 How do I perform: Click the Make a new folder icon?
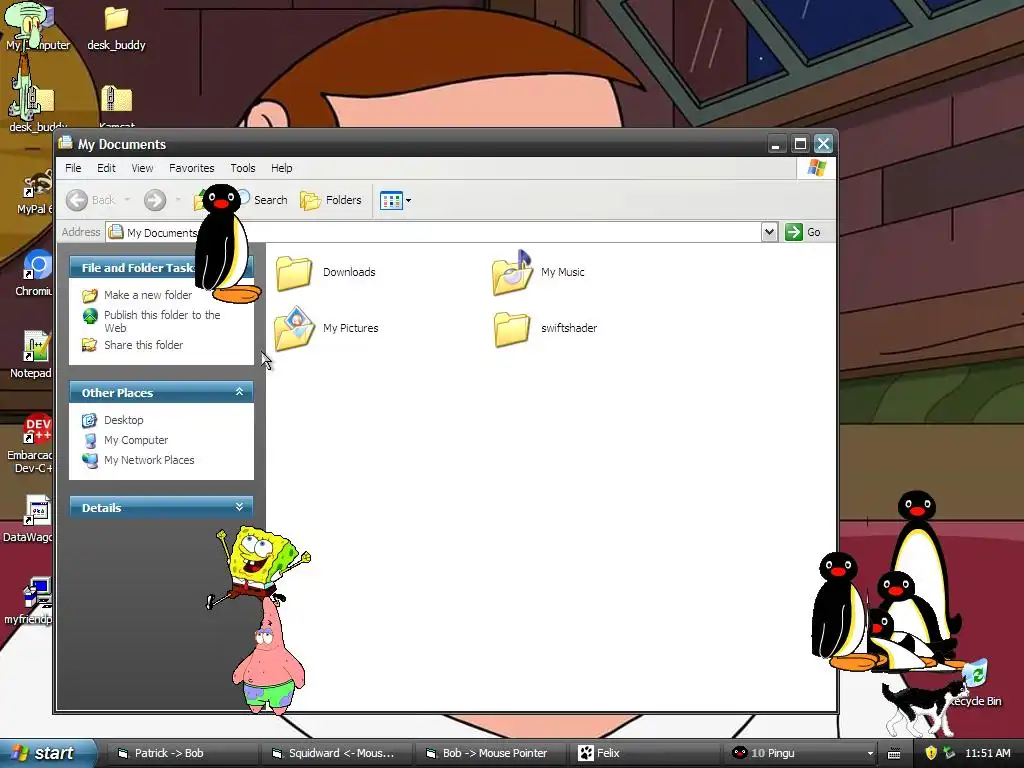coord(89,296)
